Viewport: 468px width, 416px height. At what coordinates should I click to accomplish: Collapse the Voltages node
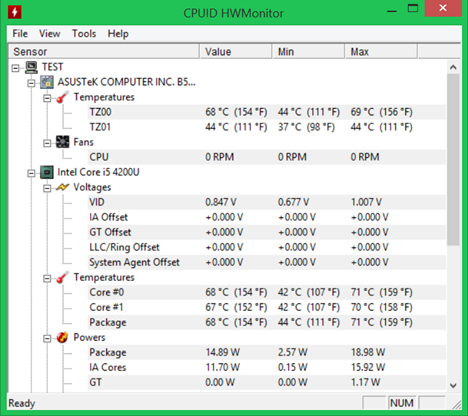point(47,189)
